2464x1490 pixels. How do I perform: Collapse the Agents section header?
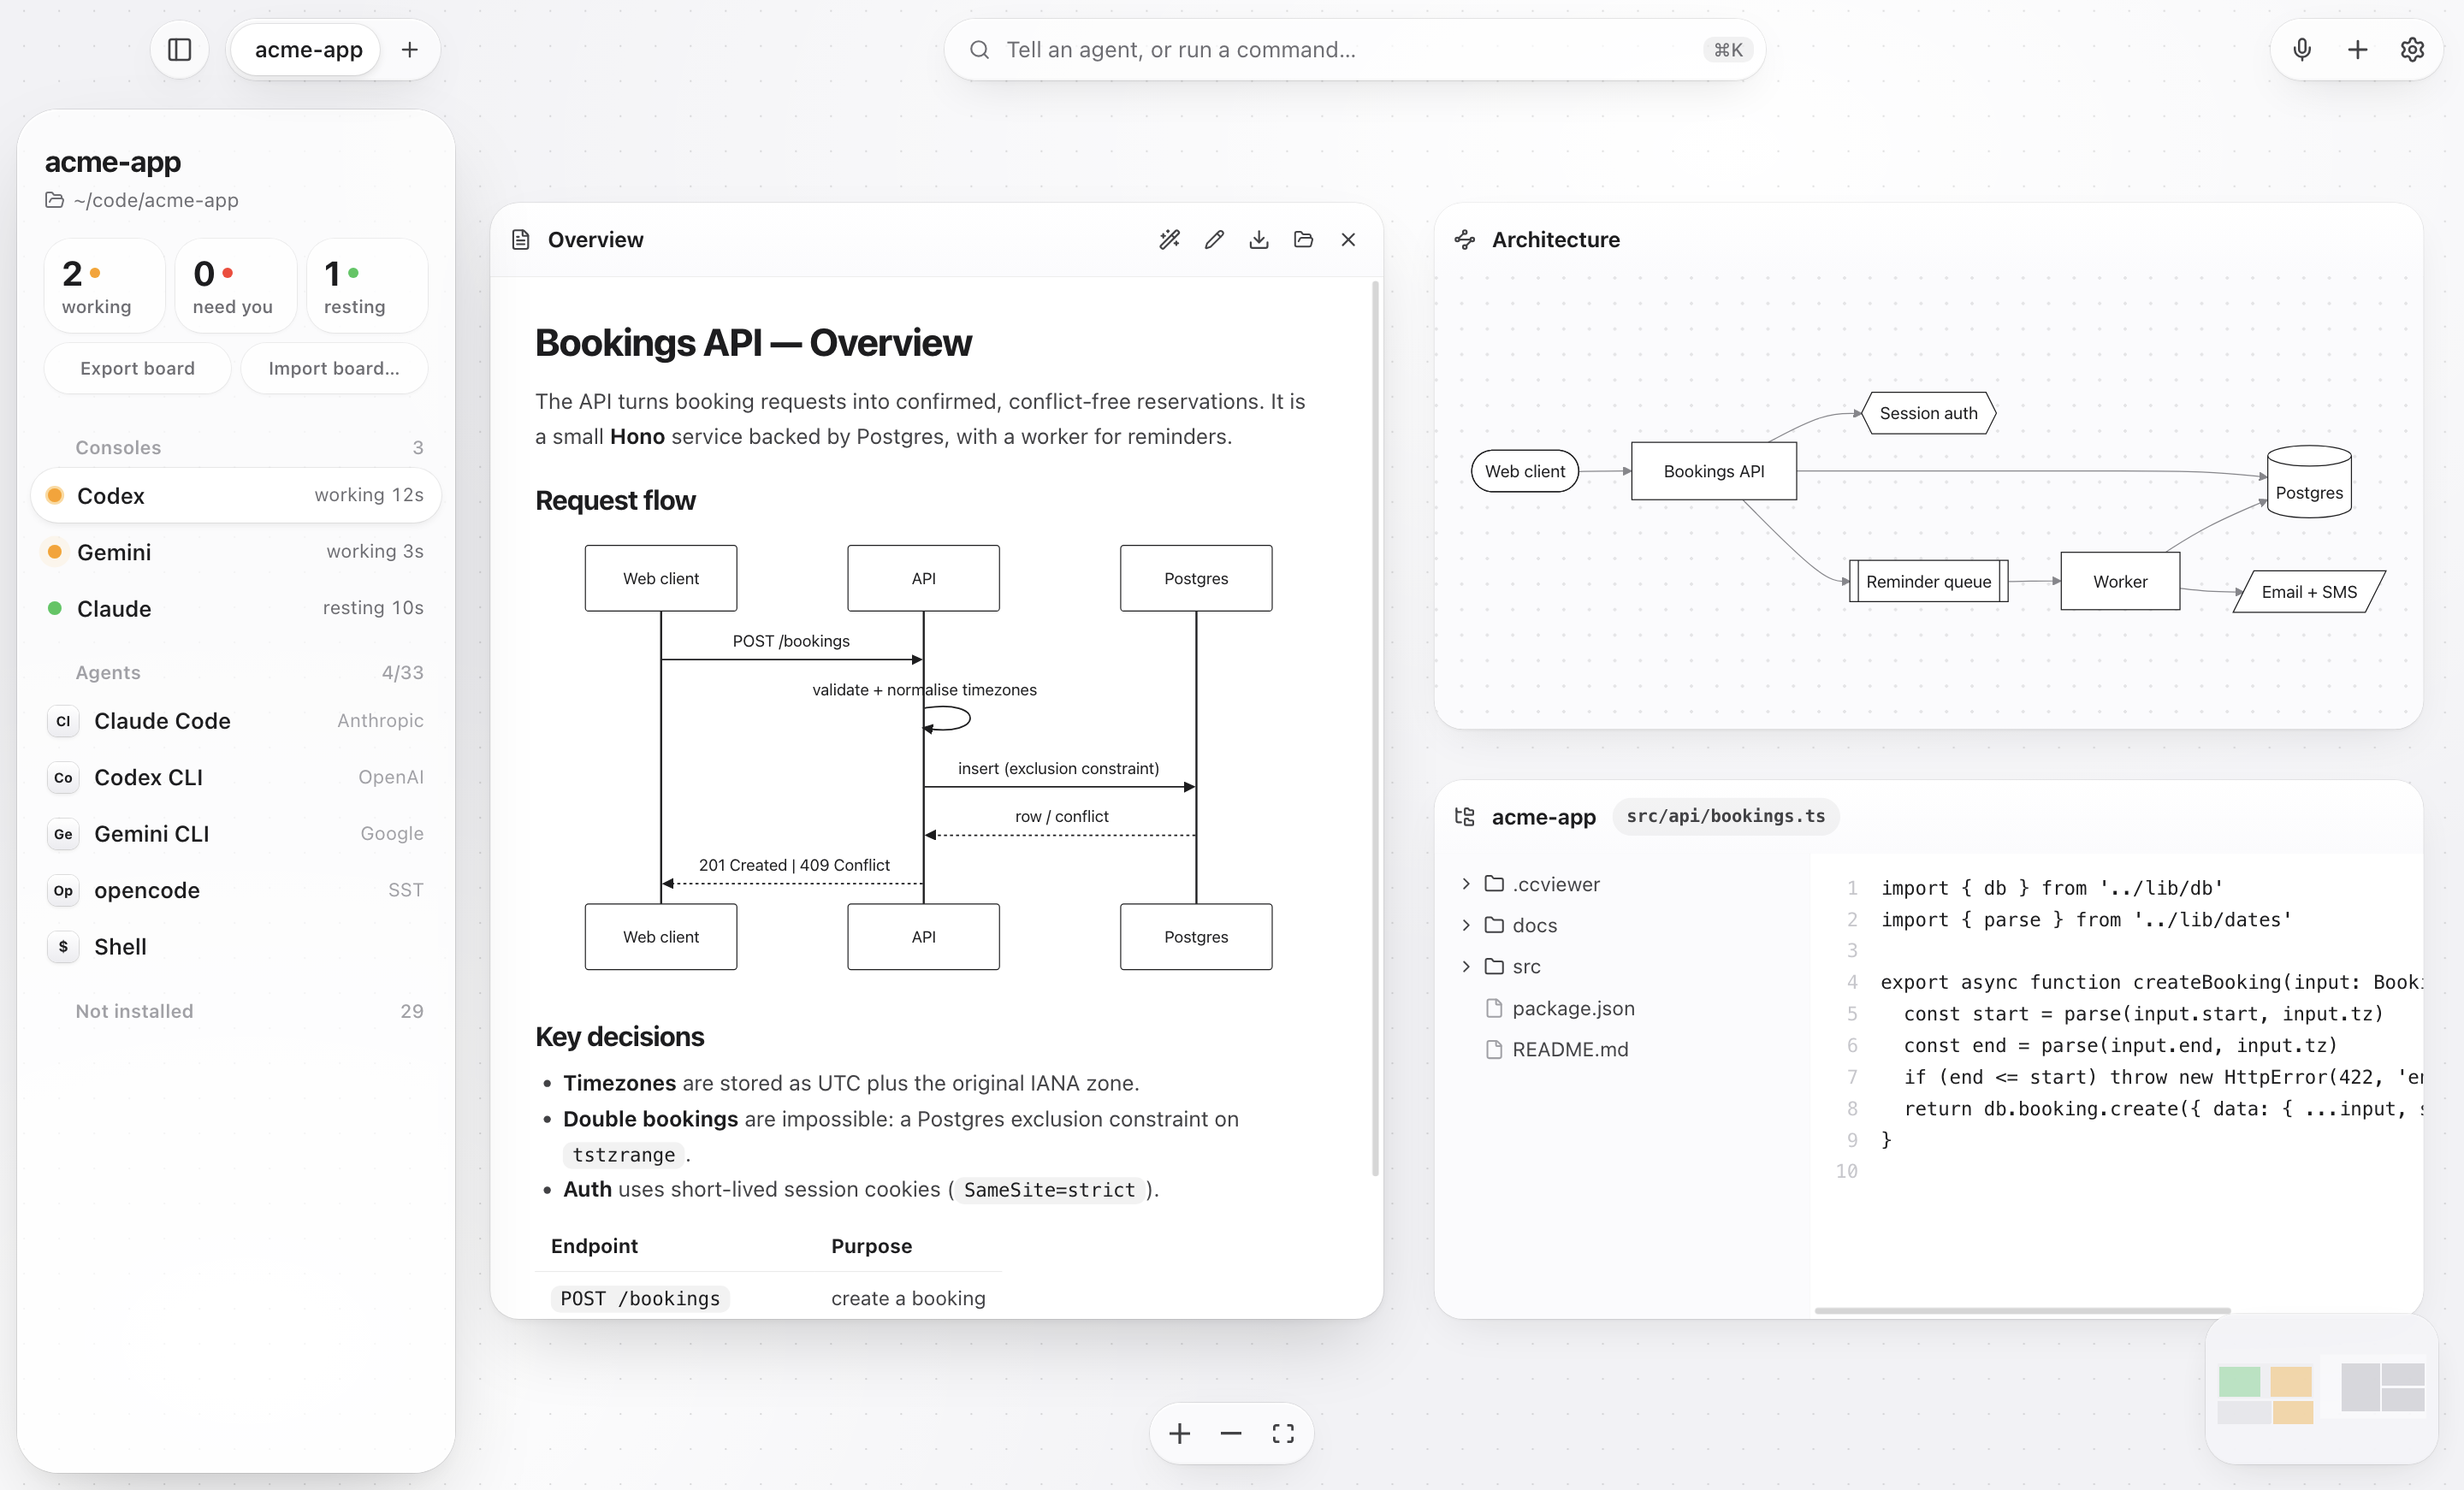pyautogui.click(x=236, y=672)
